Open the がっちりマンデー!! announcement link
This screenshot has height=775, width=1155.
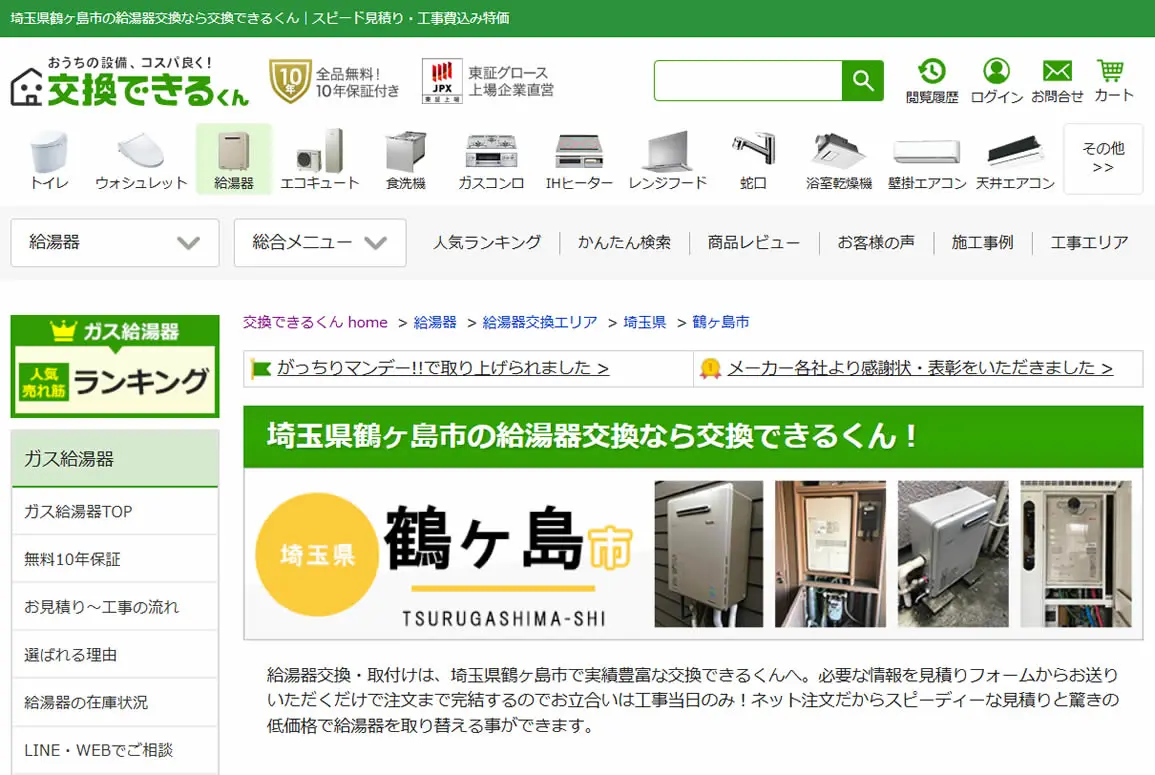pos(443,368)
